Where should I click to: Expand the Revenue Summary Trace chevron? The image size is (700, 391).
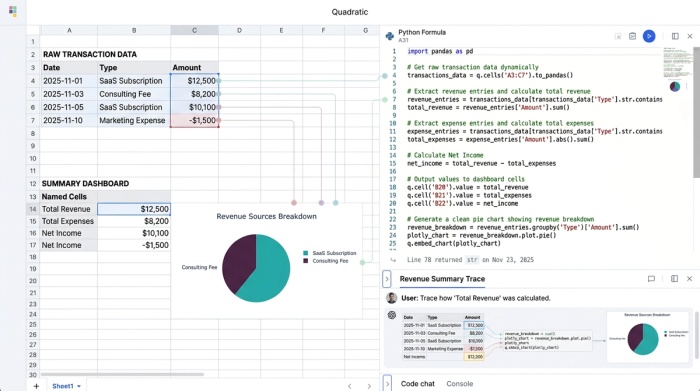387,279
